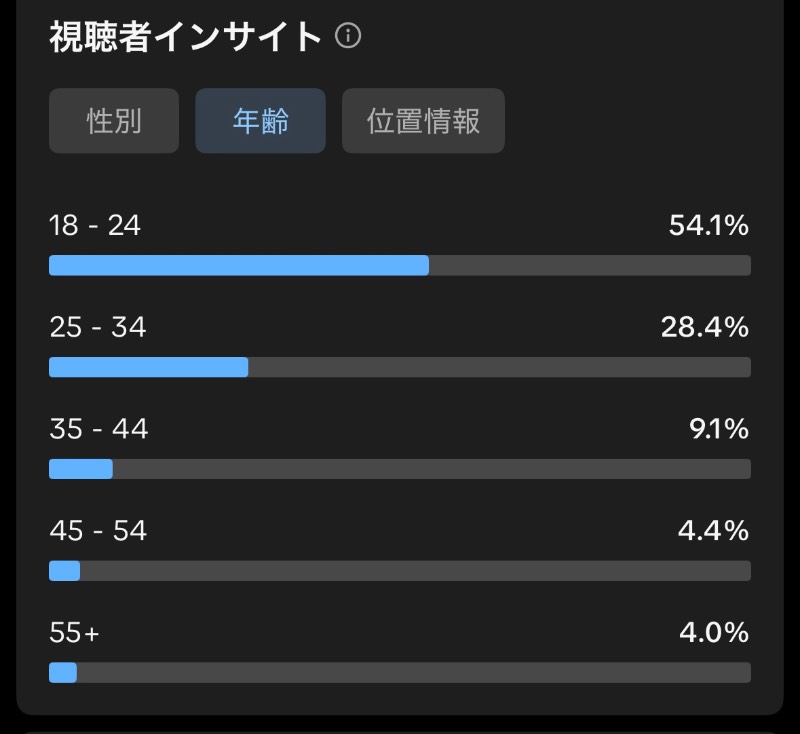Tap the info icon beside 視聴者インサイト
Image resolution: width=800 pixels, height=734 pixels.
click(348, 36)
